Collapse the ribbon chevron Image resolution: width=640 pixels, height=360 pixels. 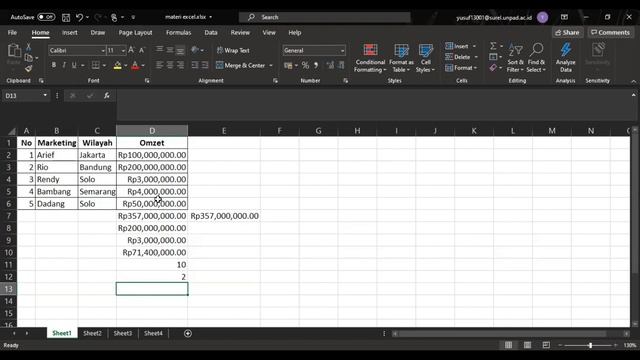(x=633, y=81)
